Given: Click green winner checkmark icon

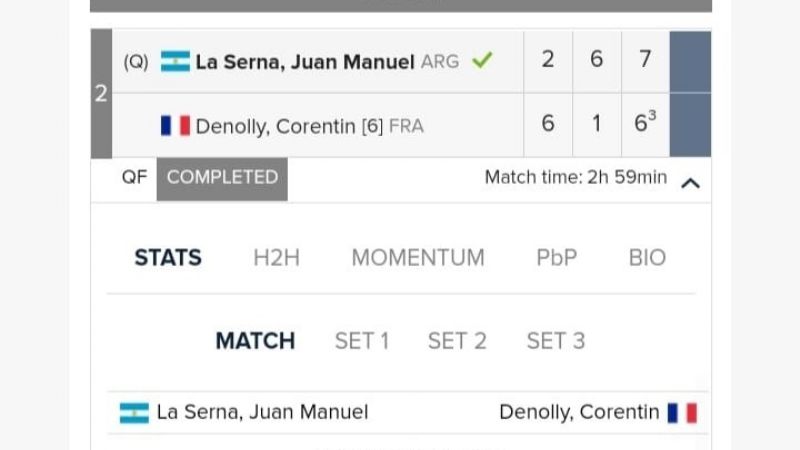Looking at the screenshot, I should [482, 61].
